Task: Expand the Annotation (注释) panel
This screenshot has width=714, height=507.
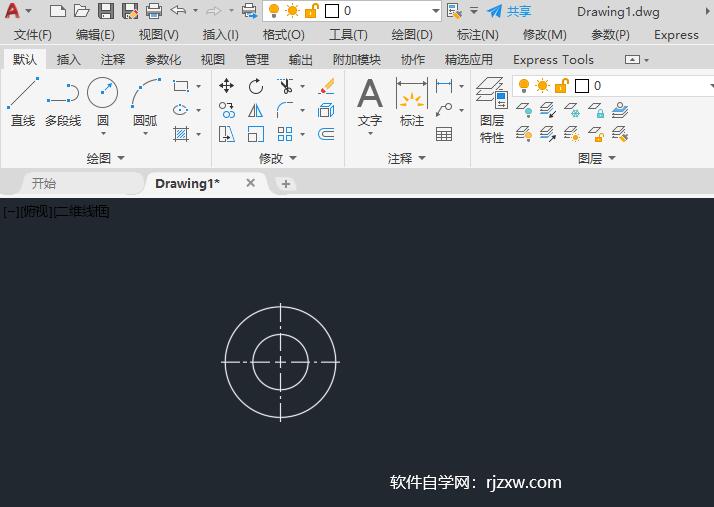Action: pos(407,158)
